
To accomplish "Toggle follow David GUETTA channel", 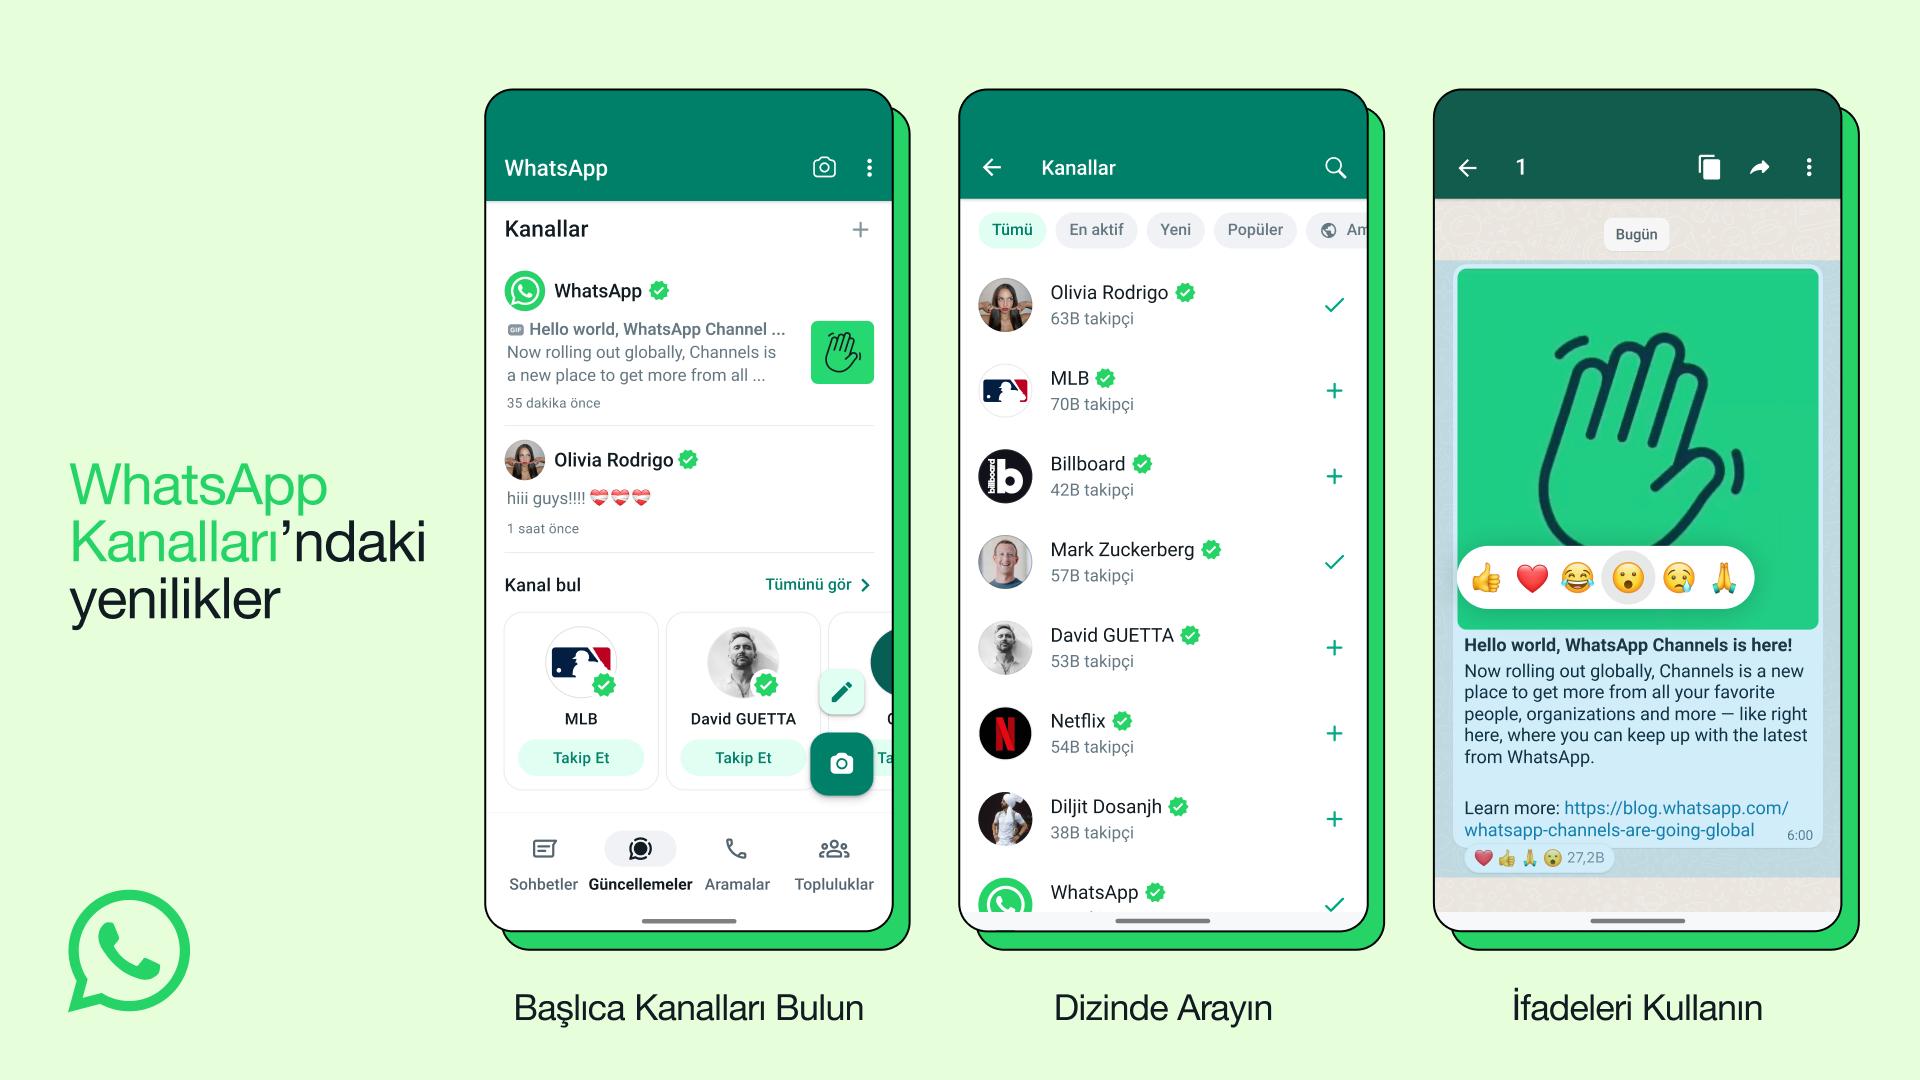I will (1336, 647).
